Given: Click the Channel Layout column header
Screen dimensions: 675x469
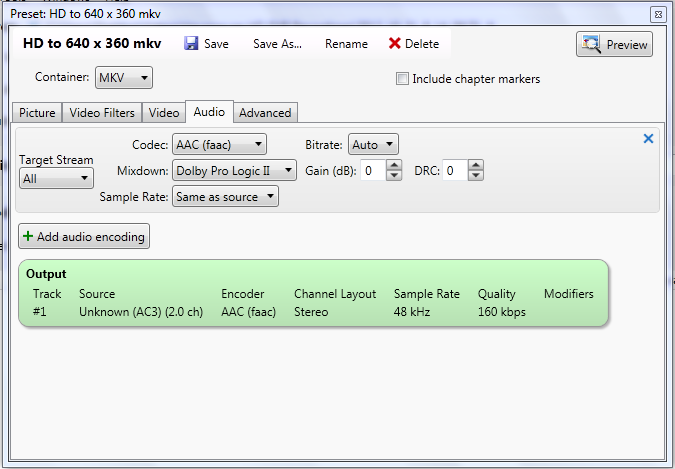Looking at the screenshot, I should [335, 294].
